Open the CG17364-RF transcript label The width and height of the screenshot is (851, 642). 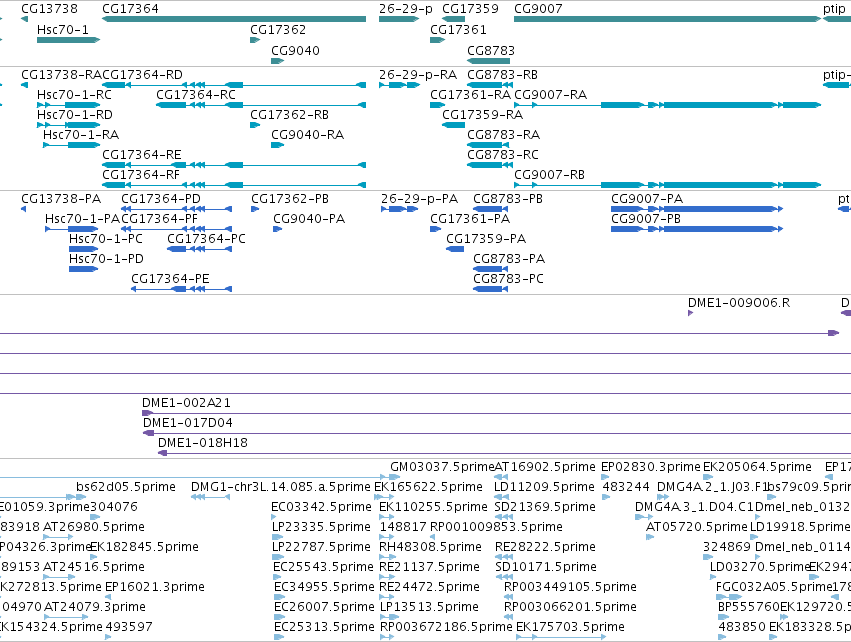(x=141, y=175)
